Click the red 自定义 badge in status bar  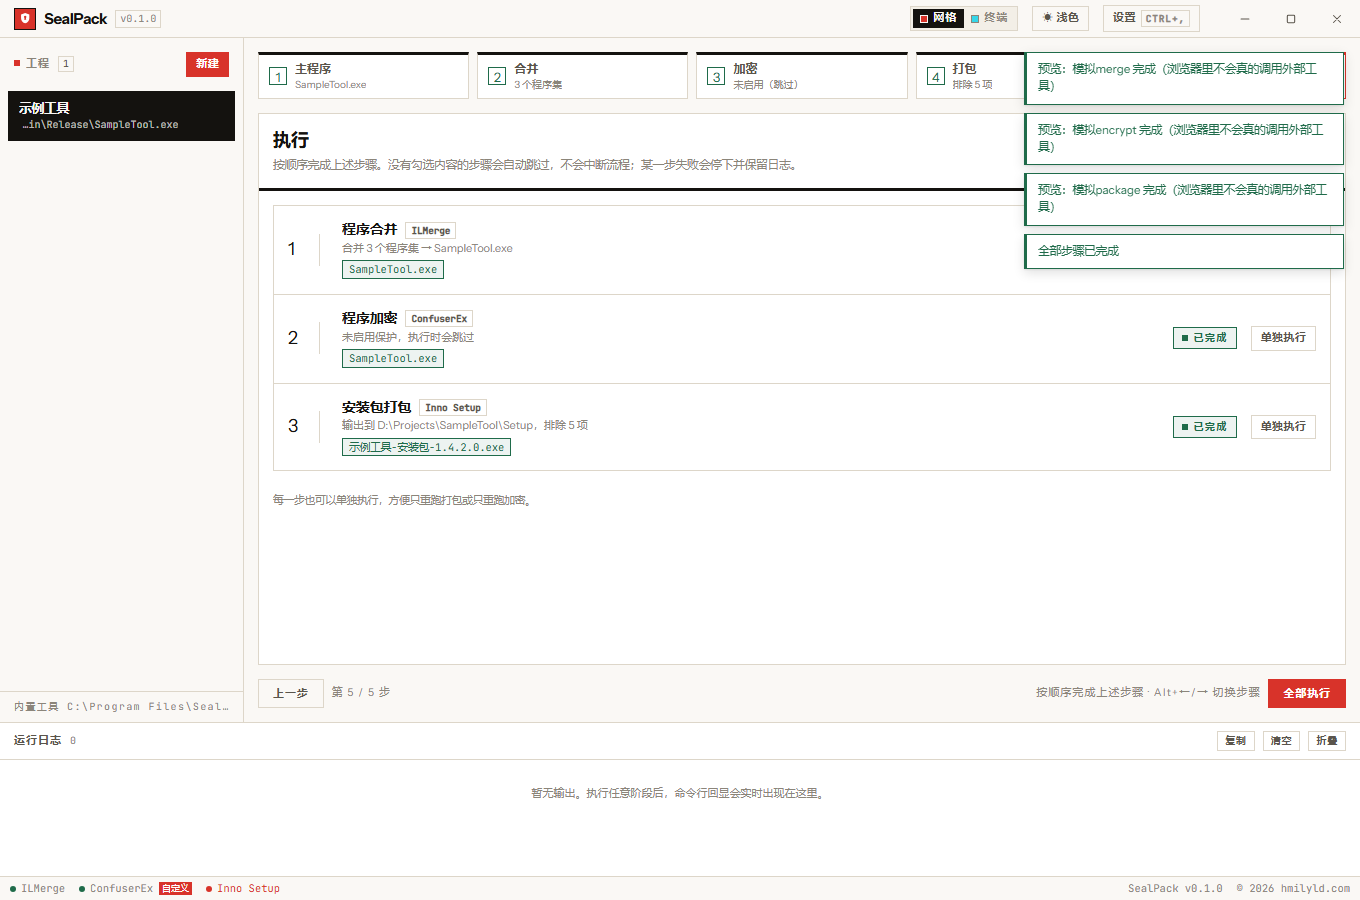tap(175, 888)
